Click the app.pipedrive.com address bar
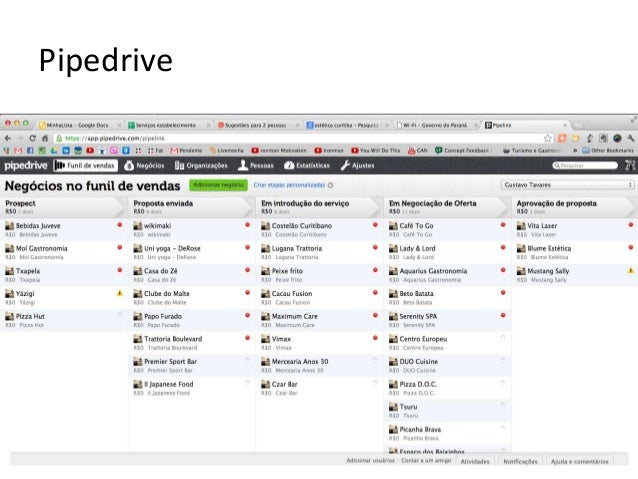The width and height of the screenshot is (638, 479). point(299,138)
